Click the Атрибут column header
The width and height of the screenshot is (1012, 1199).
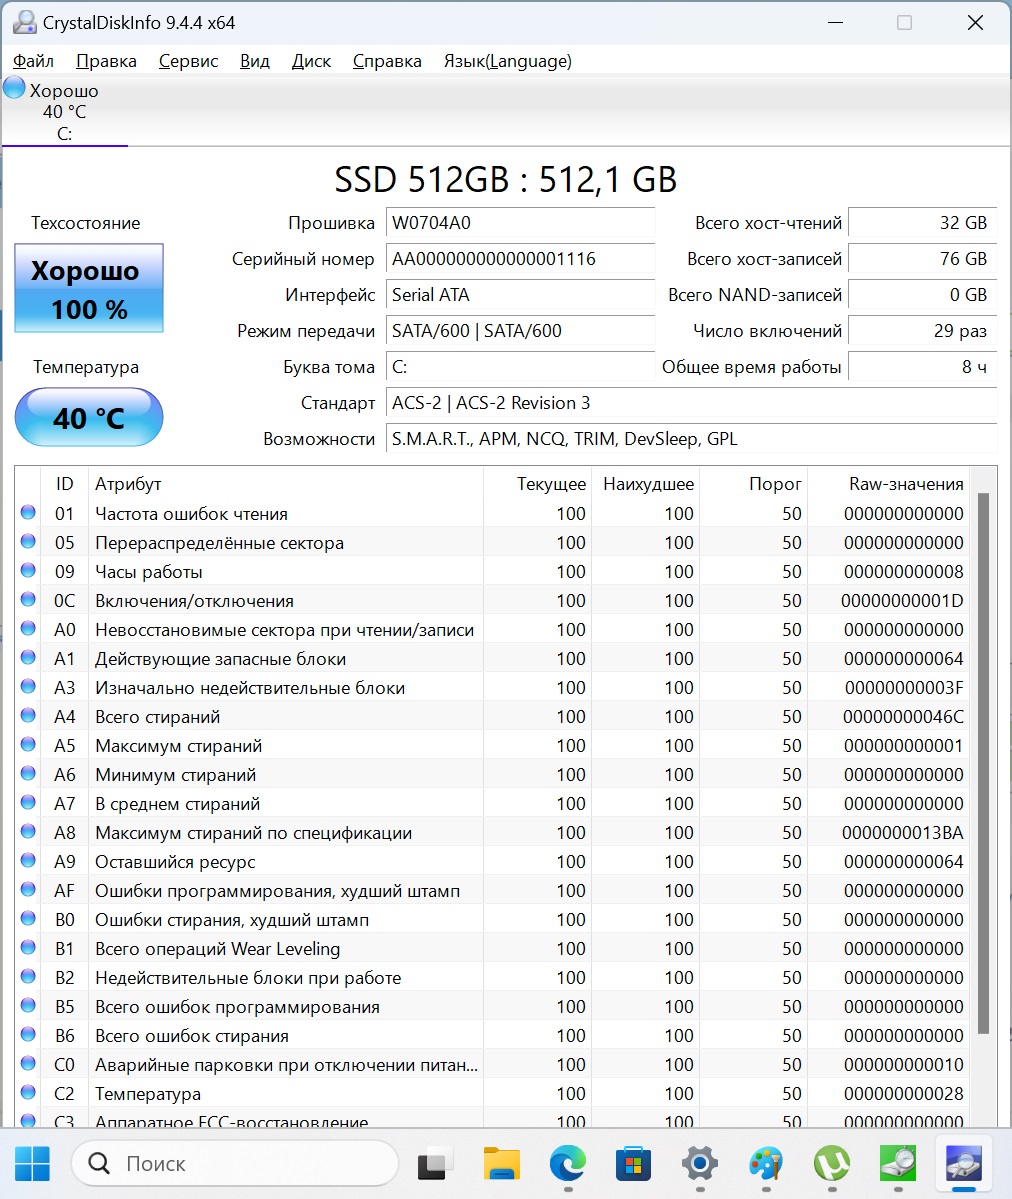[x=285, y=484]
